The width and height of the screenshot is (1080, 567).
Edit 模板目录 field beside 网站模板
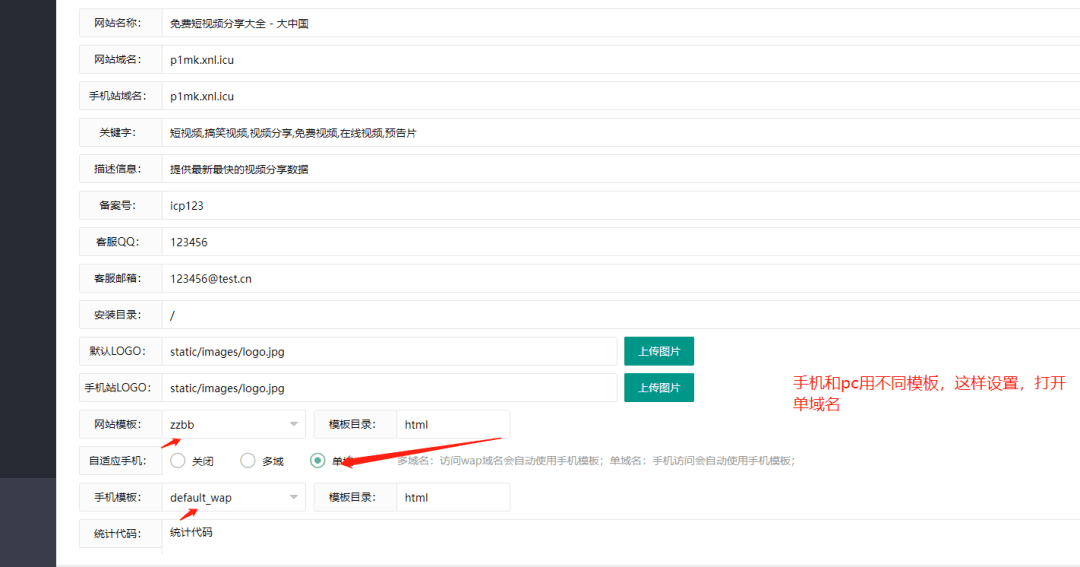click(x=452, y=424)
